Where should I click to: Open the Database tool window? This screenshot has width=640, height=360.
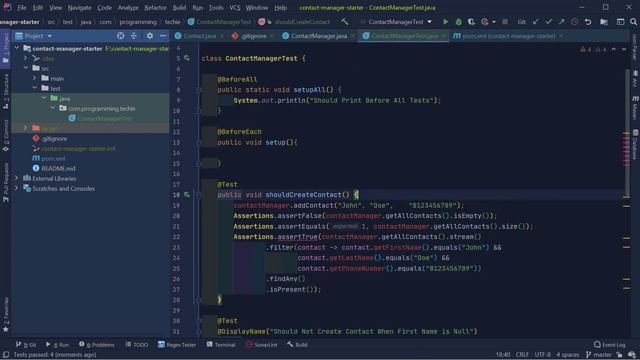coord(635,144)
